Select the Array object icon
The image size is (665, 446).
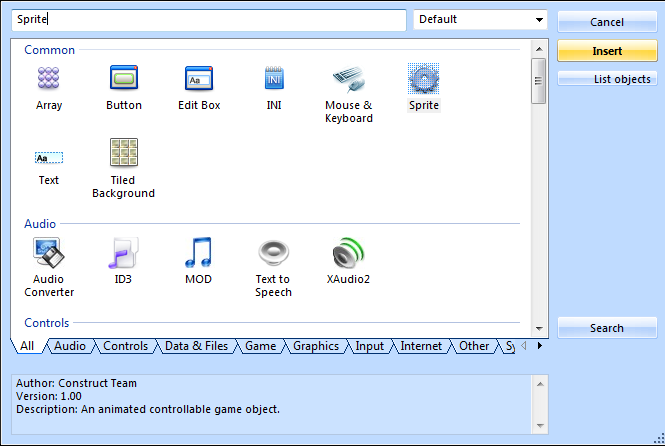tap(48, 78)
